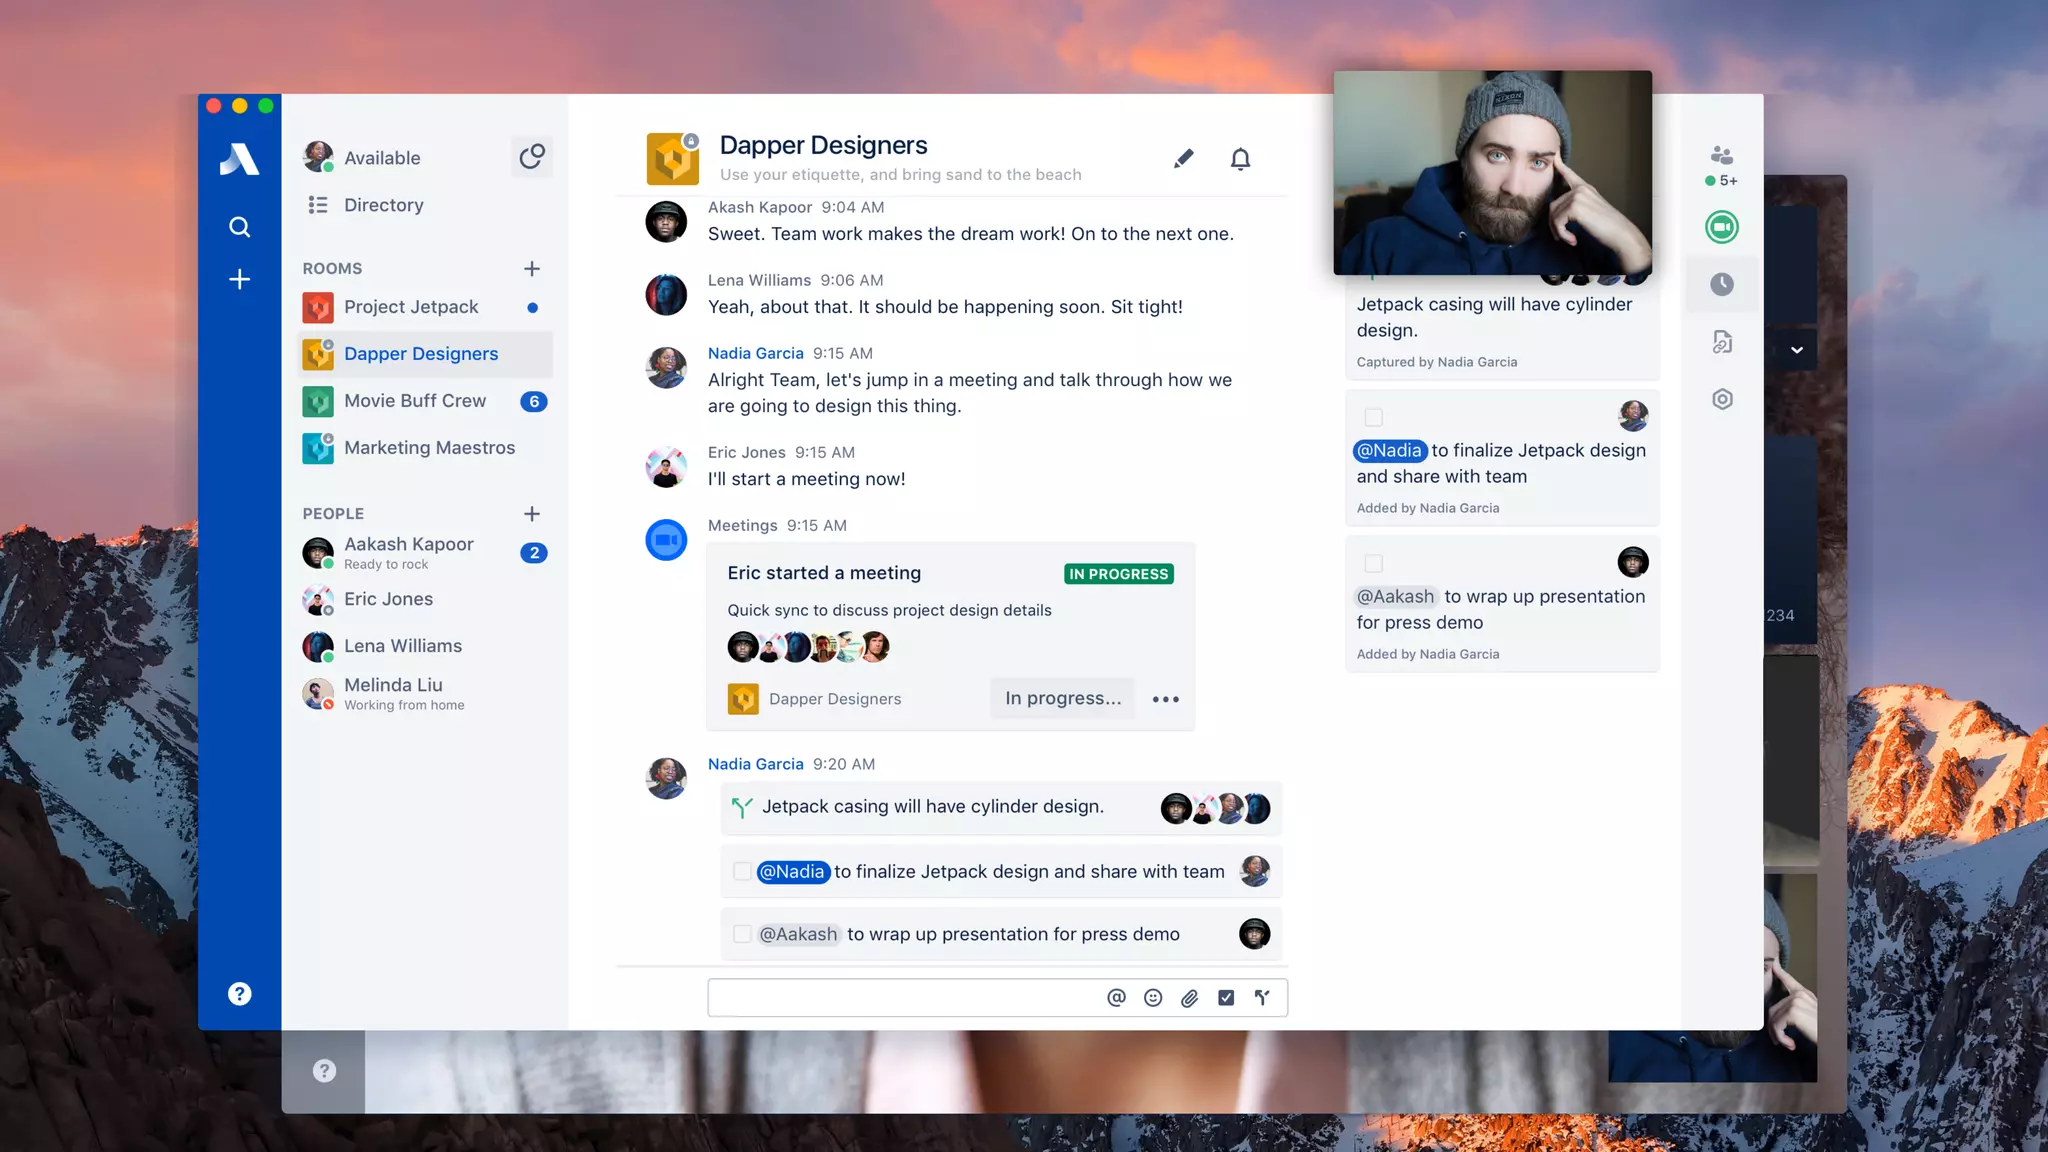Click help icon in background window
The width and height of the screenshot is (2048, 1152).
324,1071
